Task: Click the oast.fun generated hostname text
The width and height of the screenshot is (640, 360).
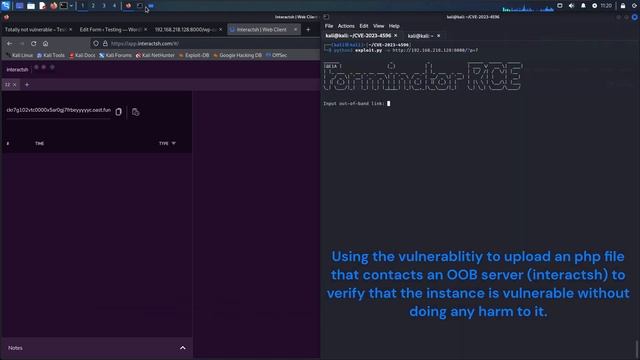Action: pos(58,110)
